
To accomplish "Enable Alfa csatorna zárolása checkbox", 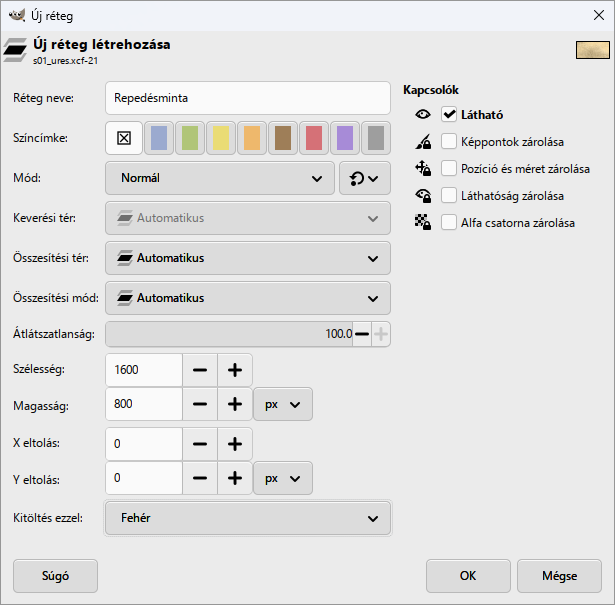I will (449, 222).
